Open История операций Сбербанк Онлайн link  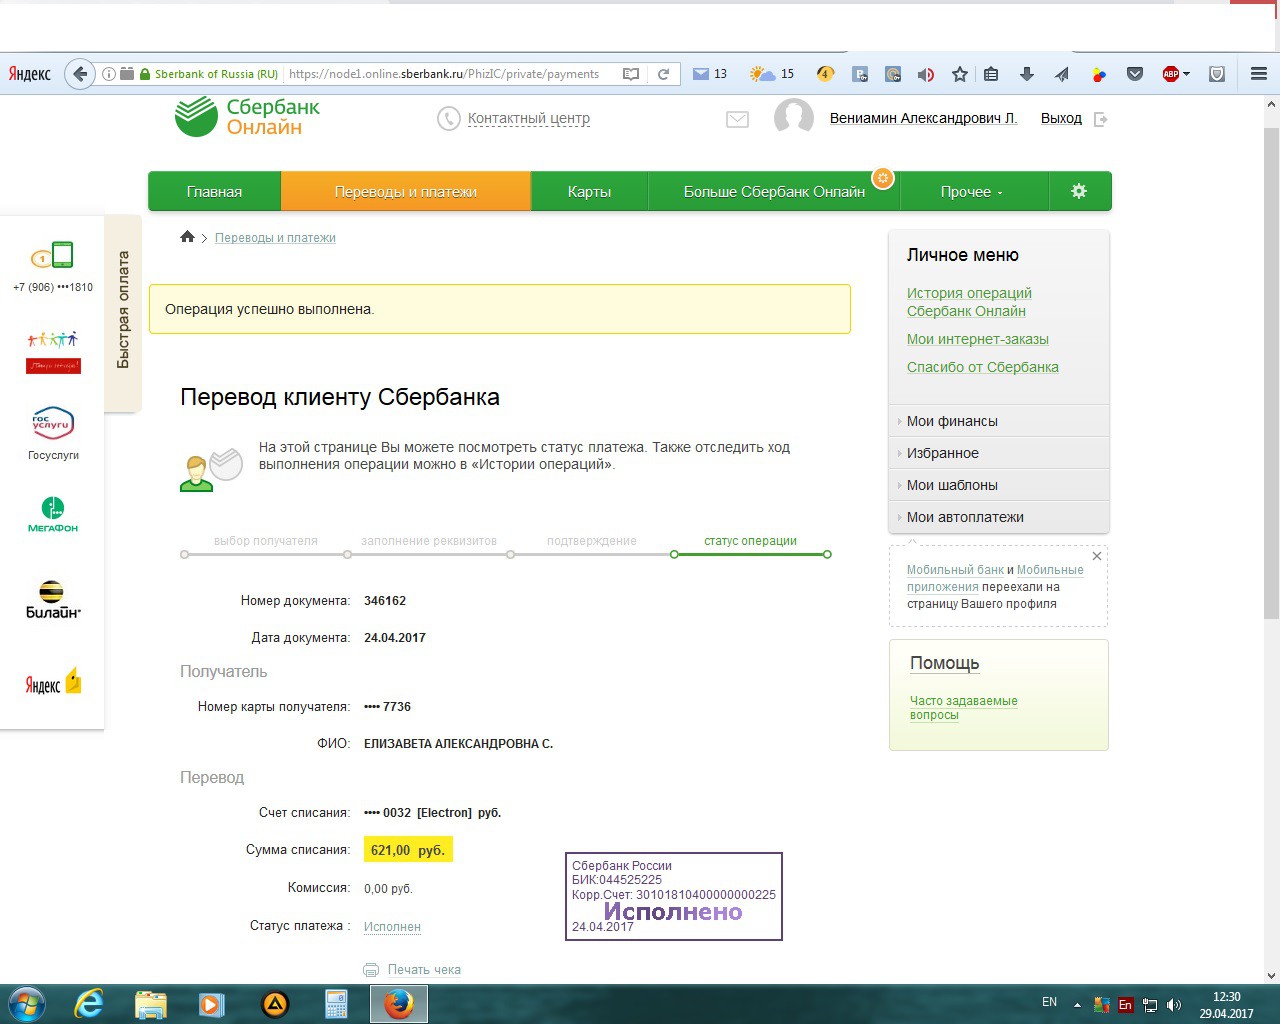click(x=969, y=302)
